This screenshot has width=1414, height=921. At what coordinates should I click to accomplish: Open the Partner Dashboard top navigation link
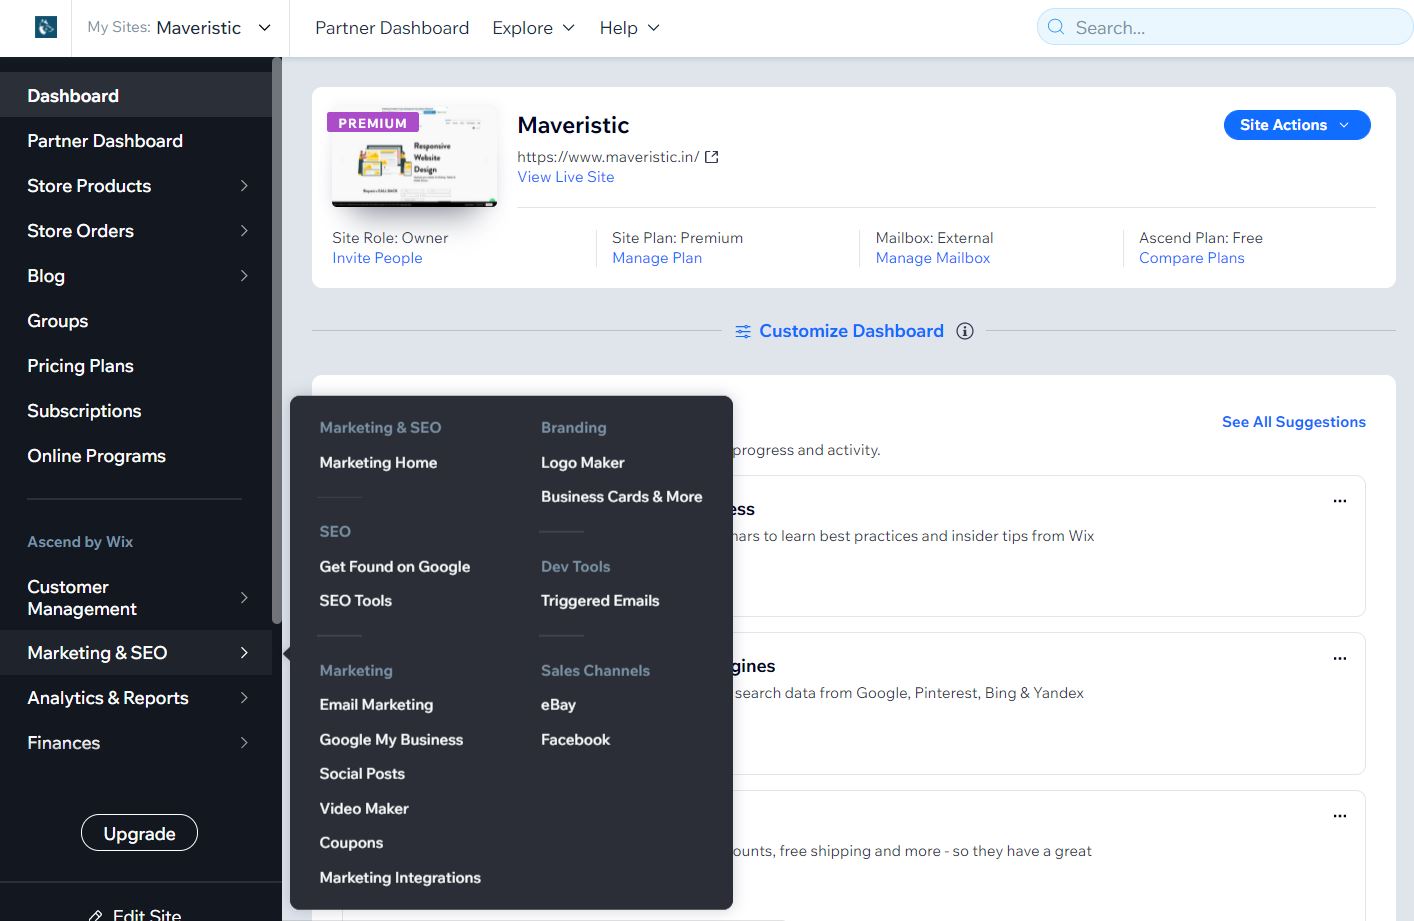point(392,28)
